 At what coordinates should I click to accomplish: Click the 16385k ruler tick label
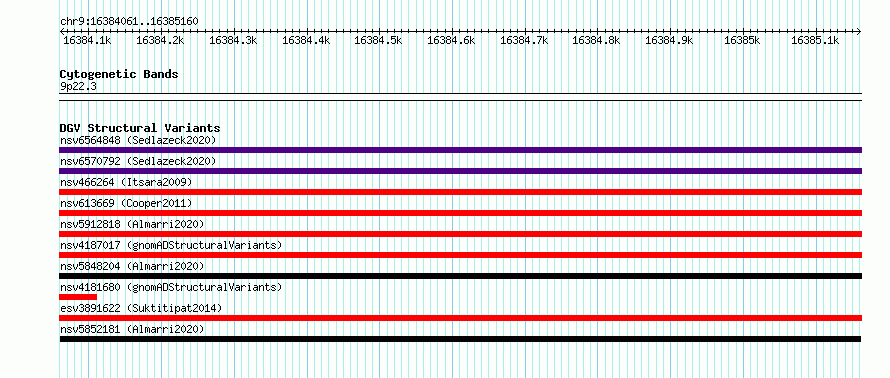tap(742, 40)
